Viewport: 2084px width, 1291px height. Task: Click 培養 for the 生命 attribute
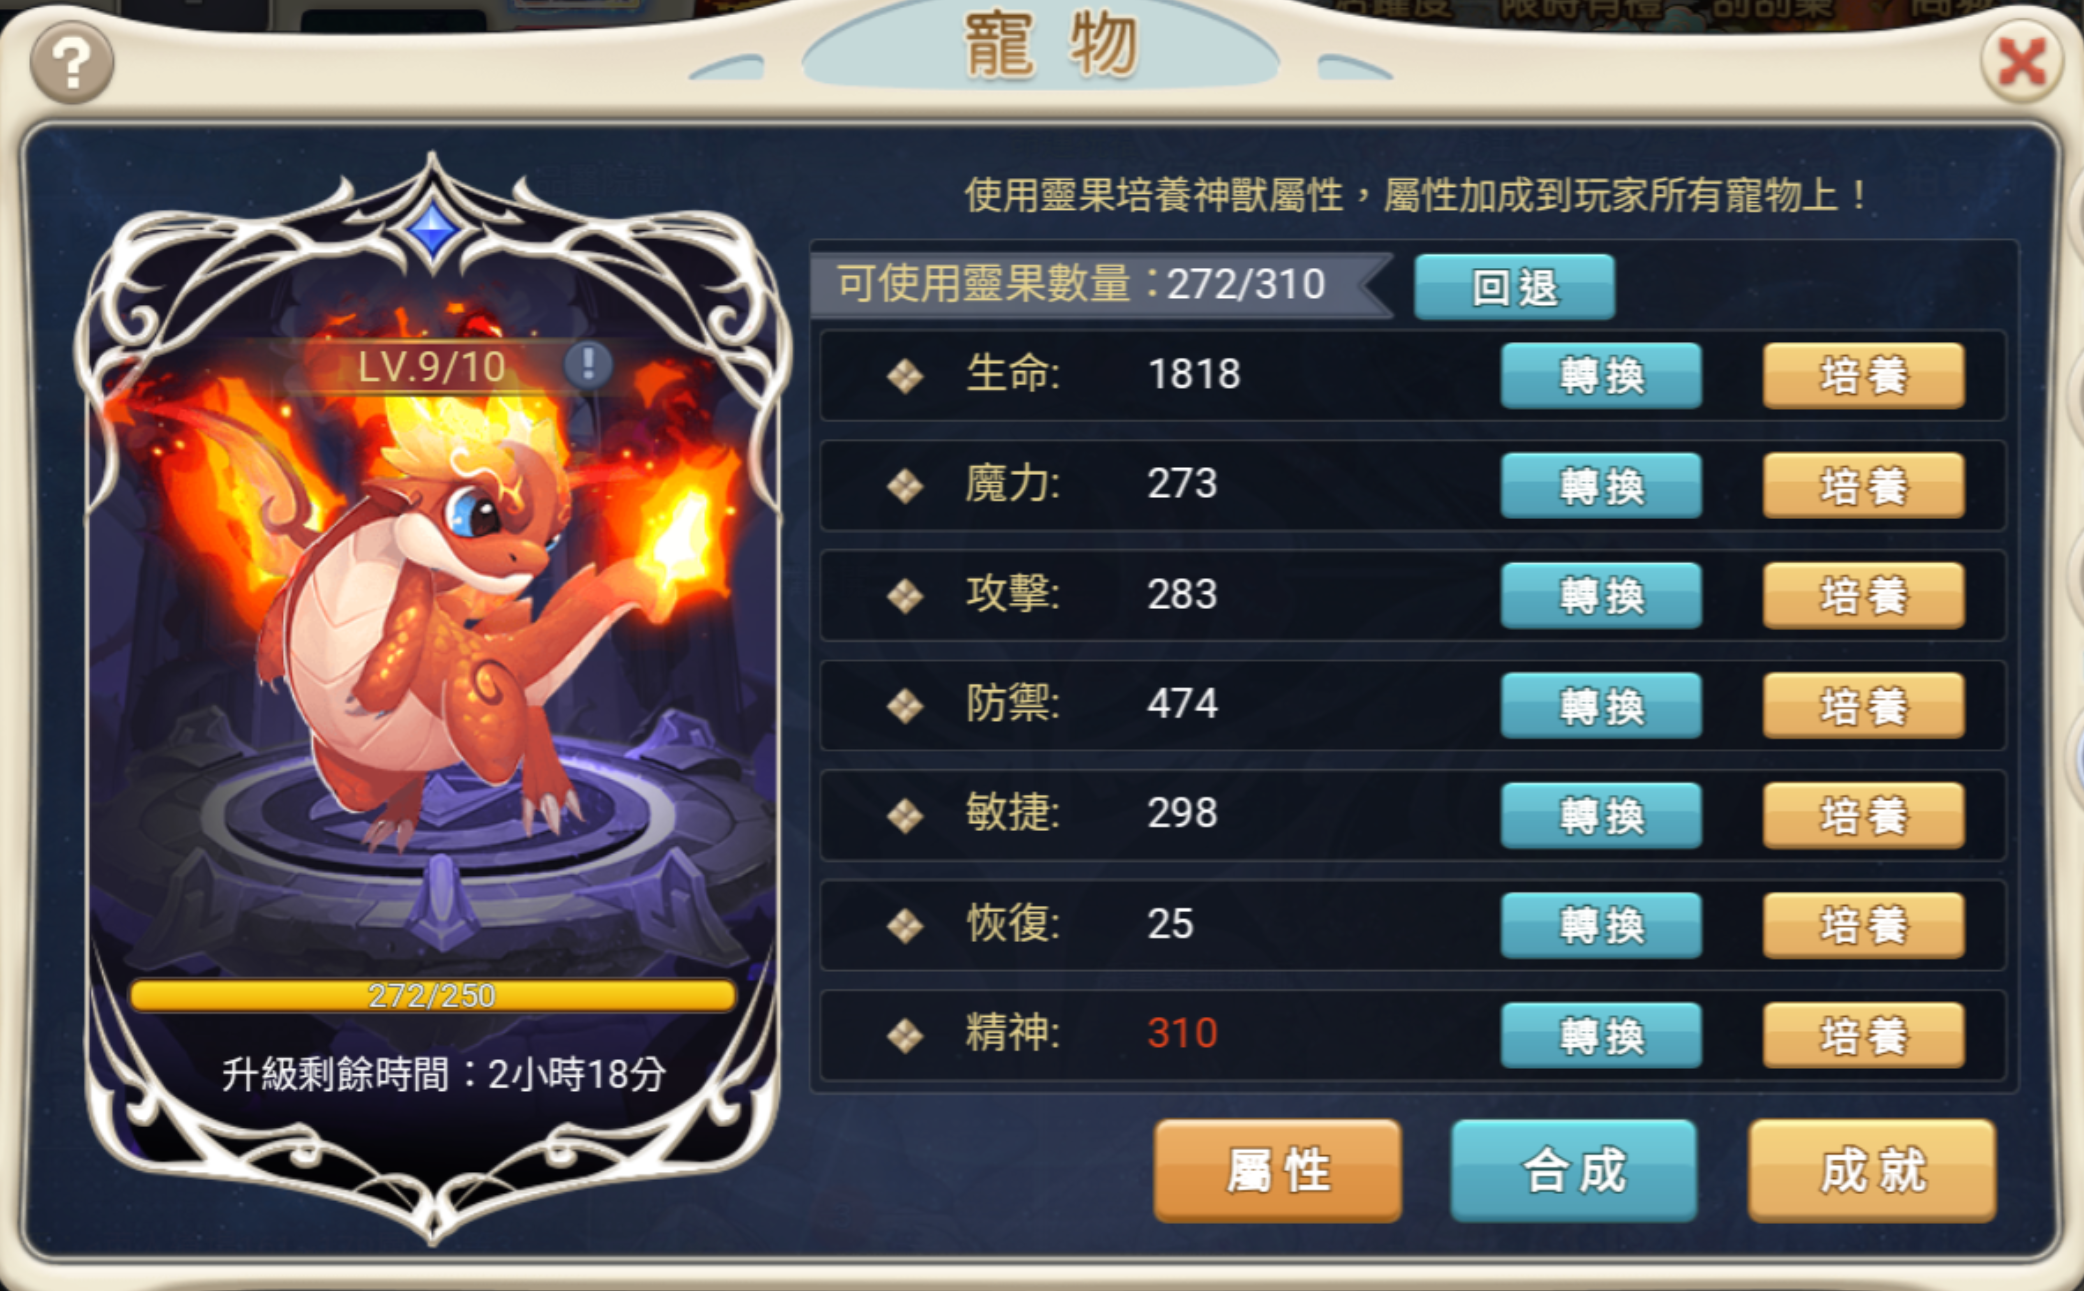click(x=1864, y=376)
